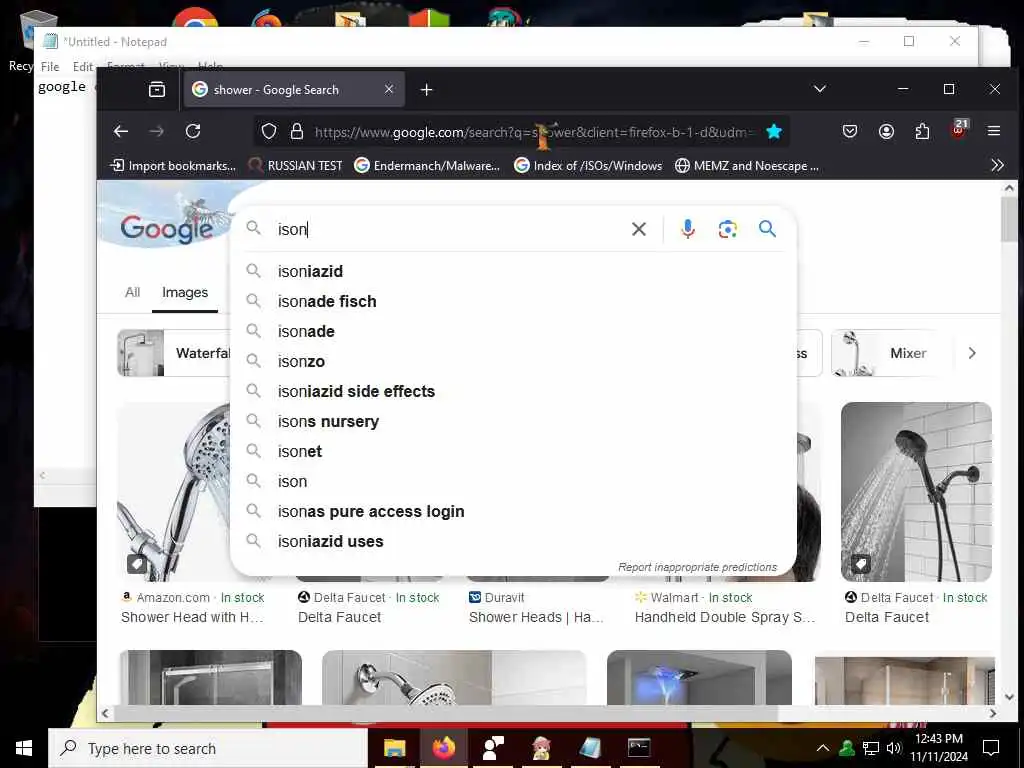
Task: Show more bookmarks chevron
Action: coord(997,165)
